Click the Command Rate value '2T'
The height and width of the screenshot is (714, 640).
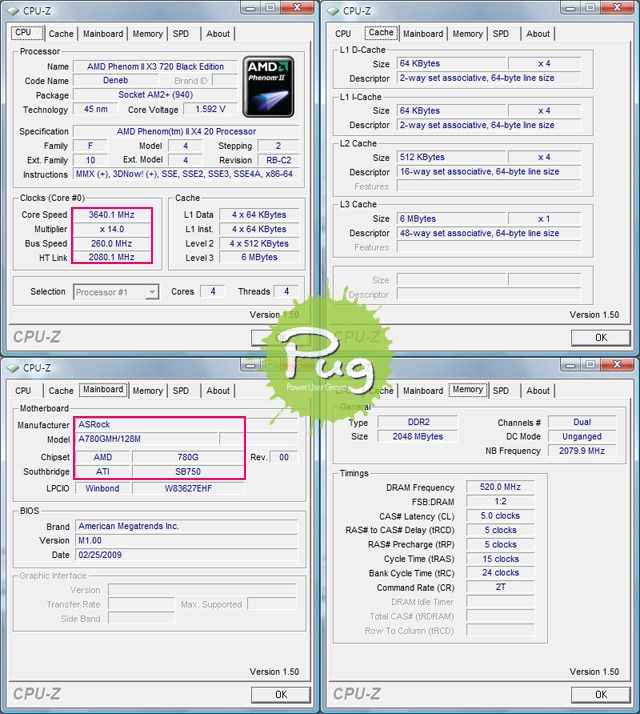pyautogui.click(x=500, y=587)
